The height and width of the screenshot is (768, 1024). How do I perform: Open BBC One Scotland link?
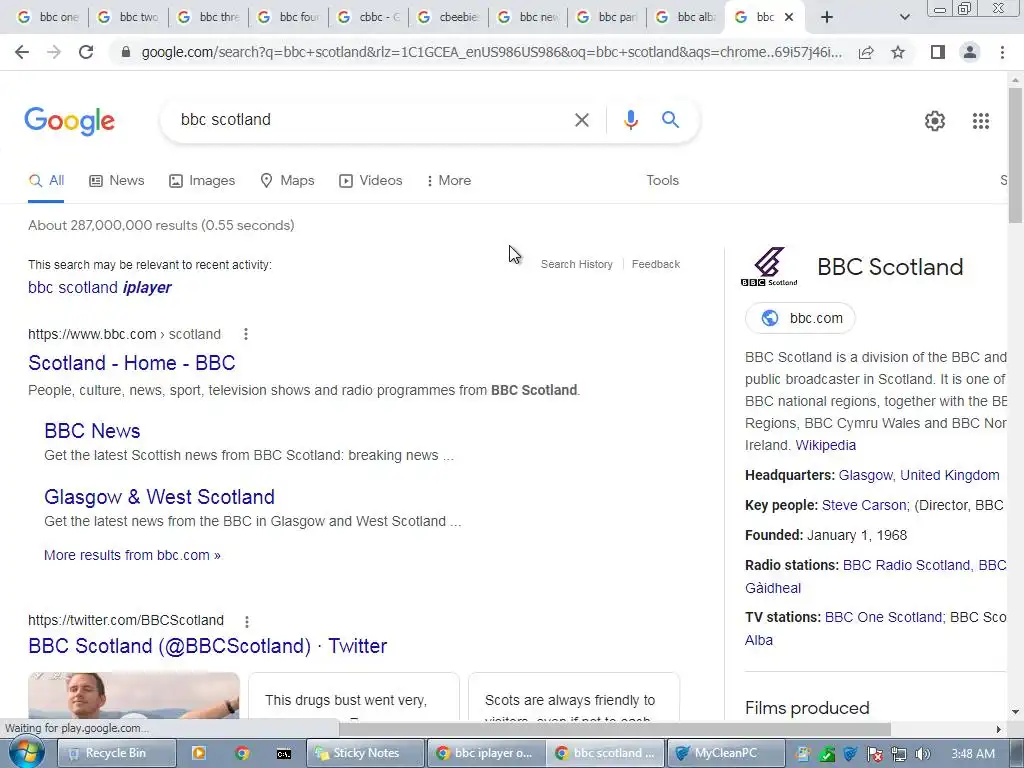click(x=883, y=618)
